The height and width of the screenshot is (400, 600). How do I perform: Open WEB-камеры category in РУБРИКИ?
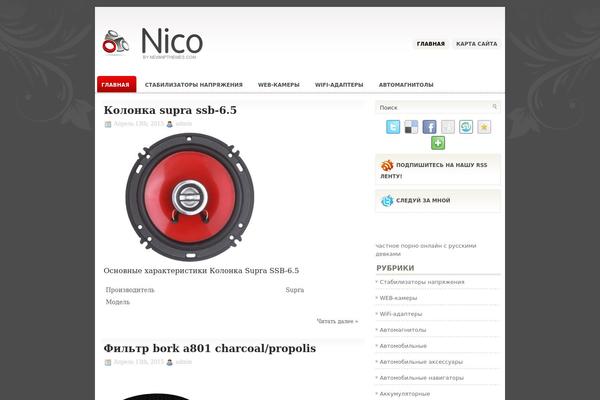coord(398,298)
